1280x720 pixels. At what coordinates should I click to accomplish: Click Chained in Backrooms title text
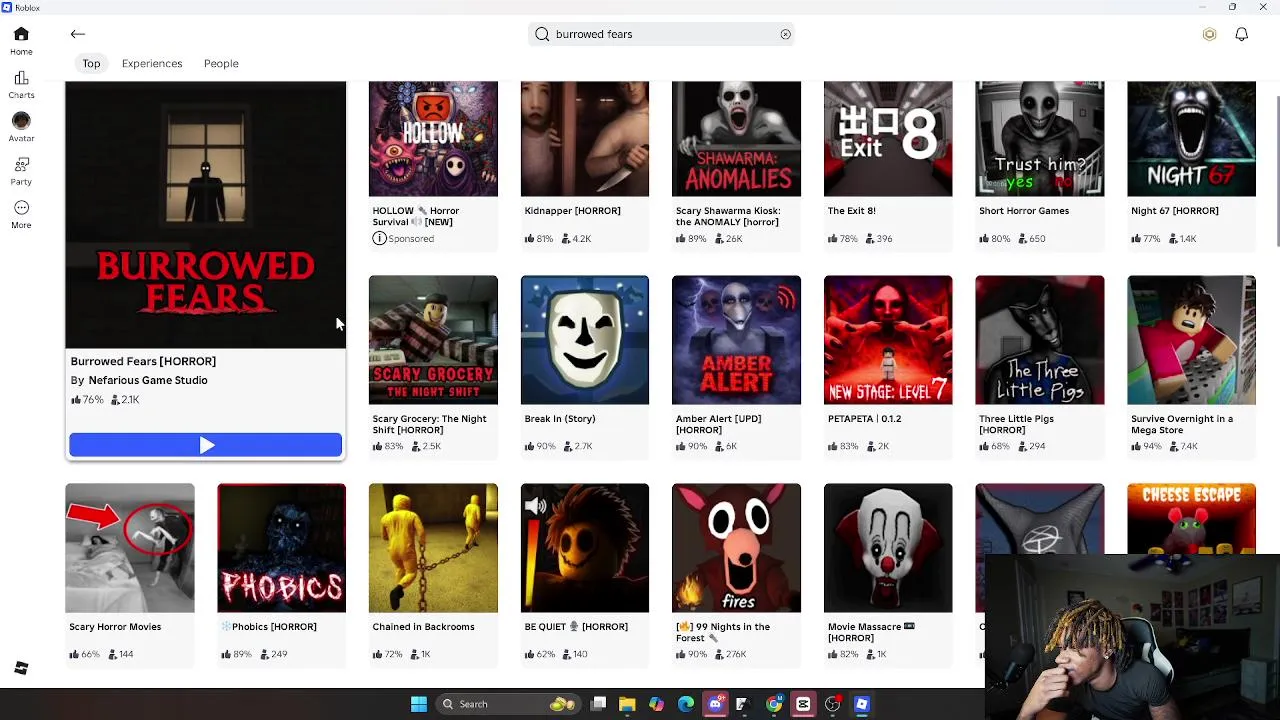point(423,627)
